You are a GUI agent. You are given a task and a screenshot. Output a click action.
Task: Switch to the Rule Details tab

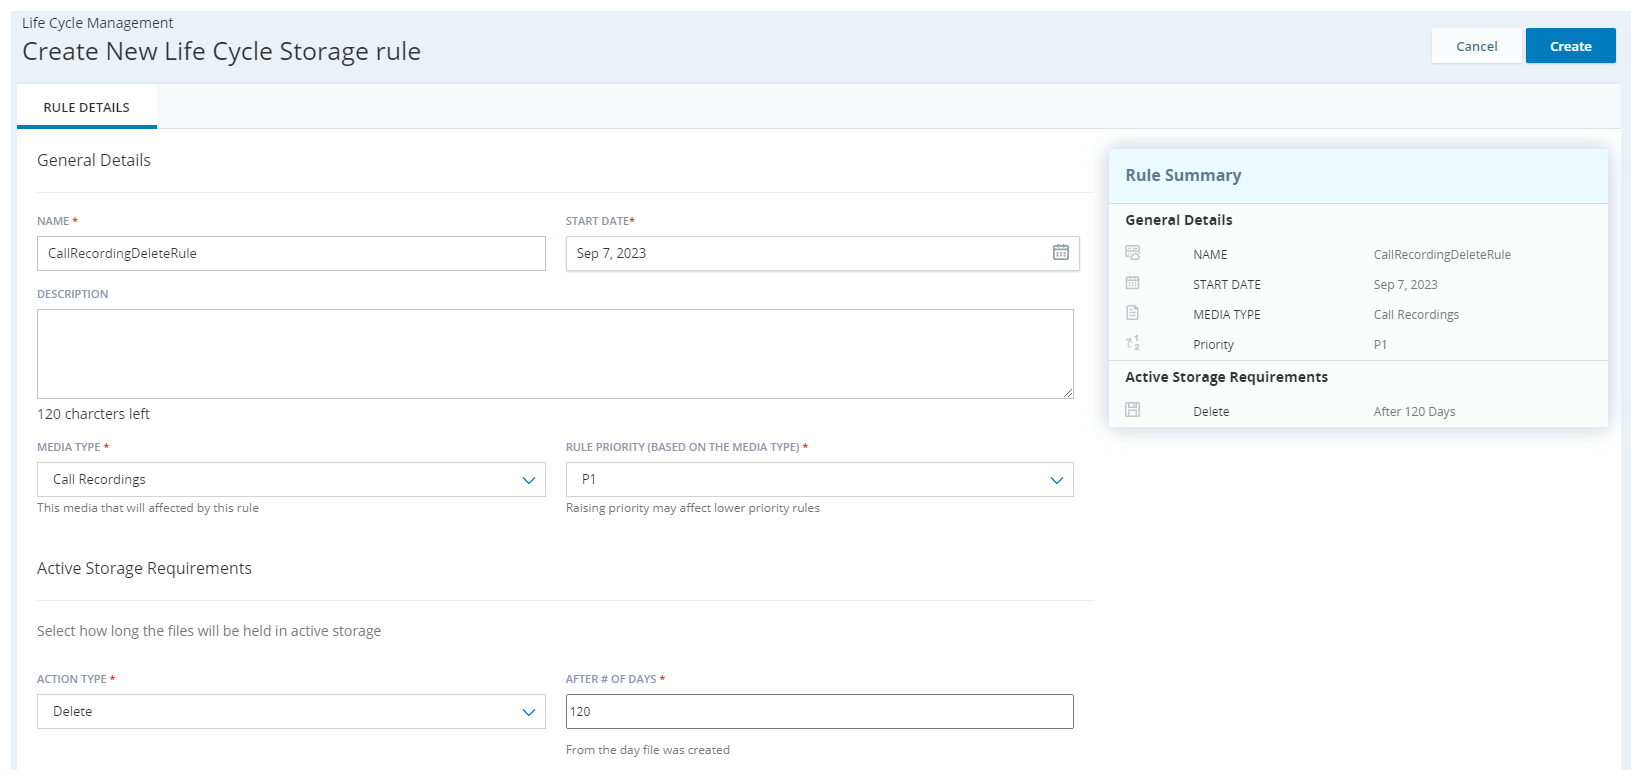pyautogui.click(x=87, y=107)
